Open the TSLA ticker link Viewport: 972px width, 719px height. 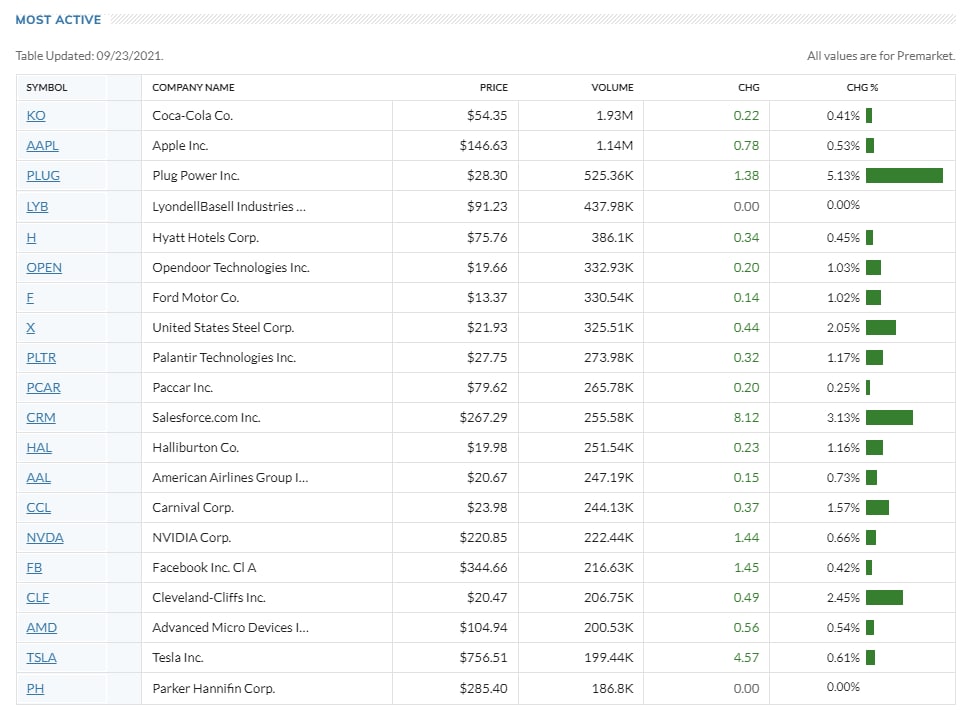click(41, 658)
